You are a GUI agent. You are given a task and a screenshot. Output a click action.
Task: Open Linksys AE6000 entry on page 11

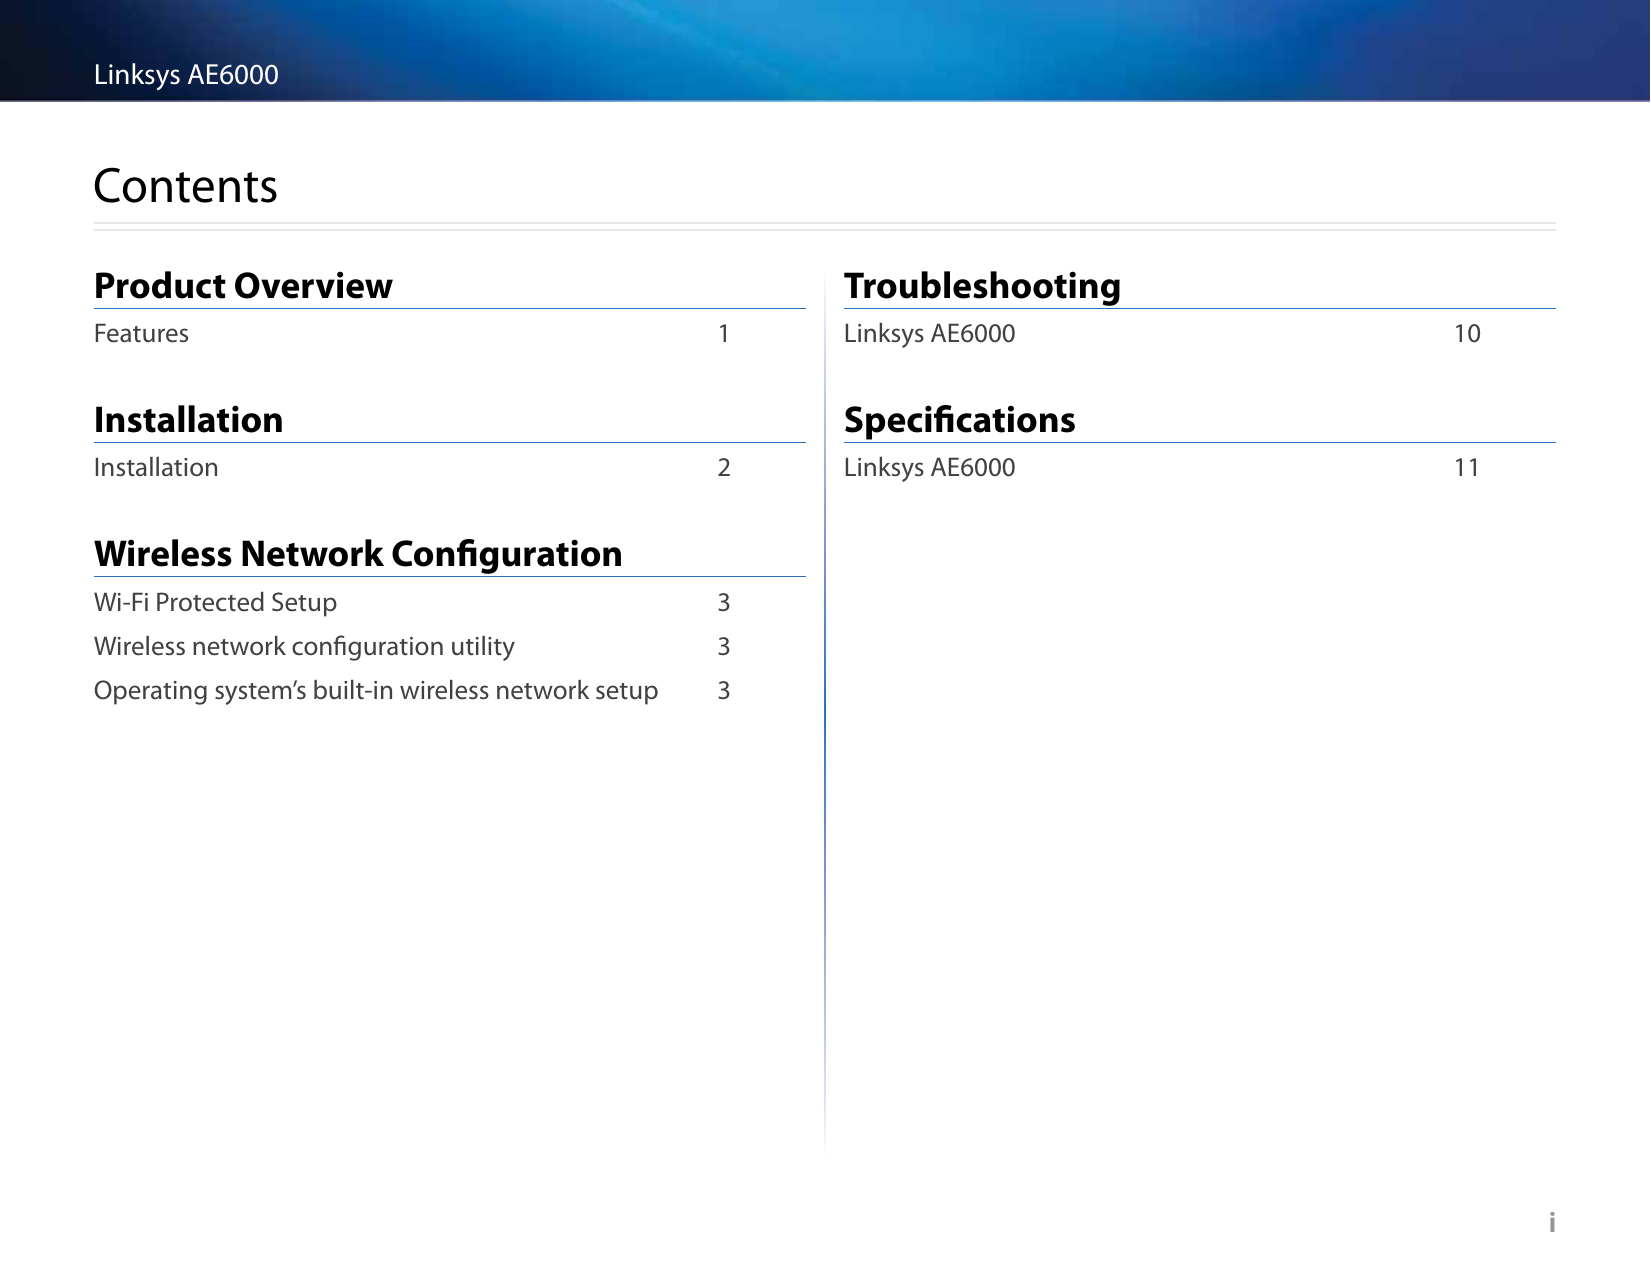click(929, 468)
